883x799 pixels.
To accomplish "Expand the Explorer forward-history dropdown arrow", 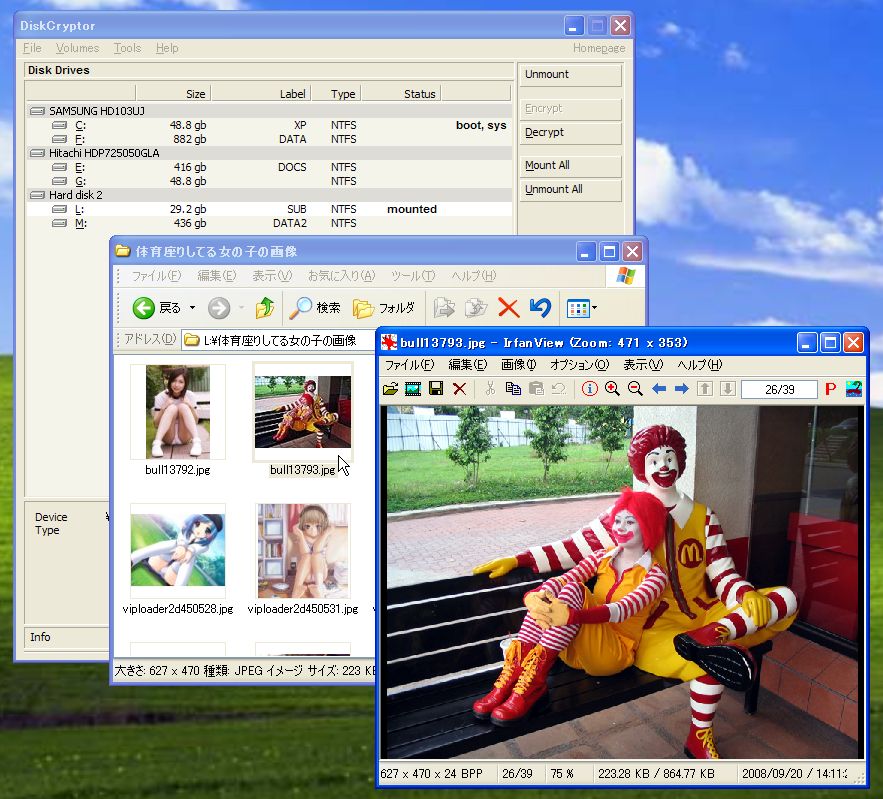I will 242,308.
